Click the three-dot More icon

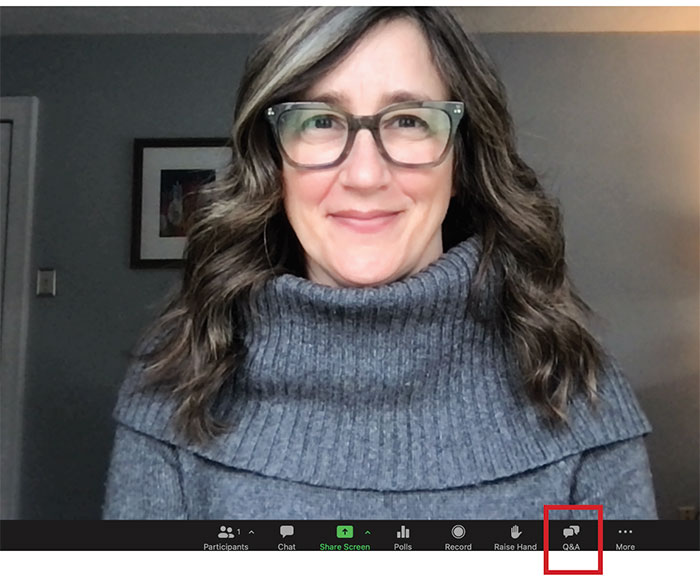(625, 532)
